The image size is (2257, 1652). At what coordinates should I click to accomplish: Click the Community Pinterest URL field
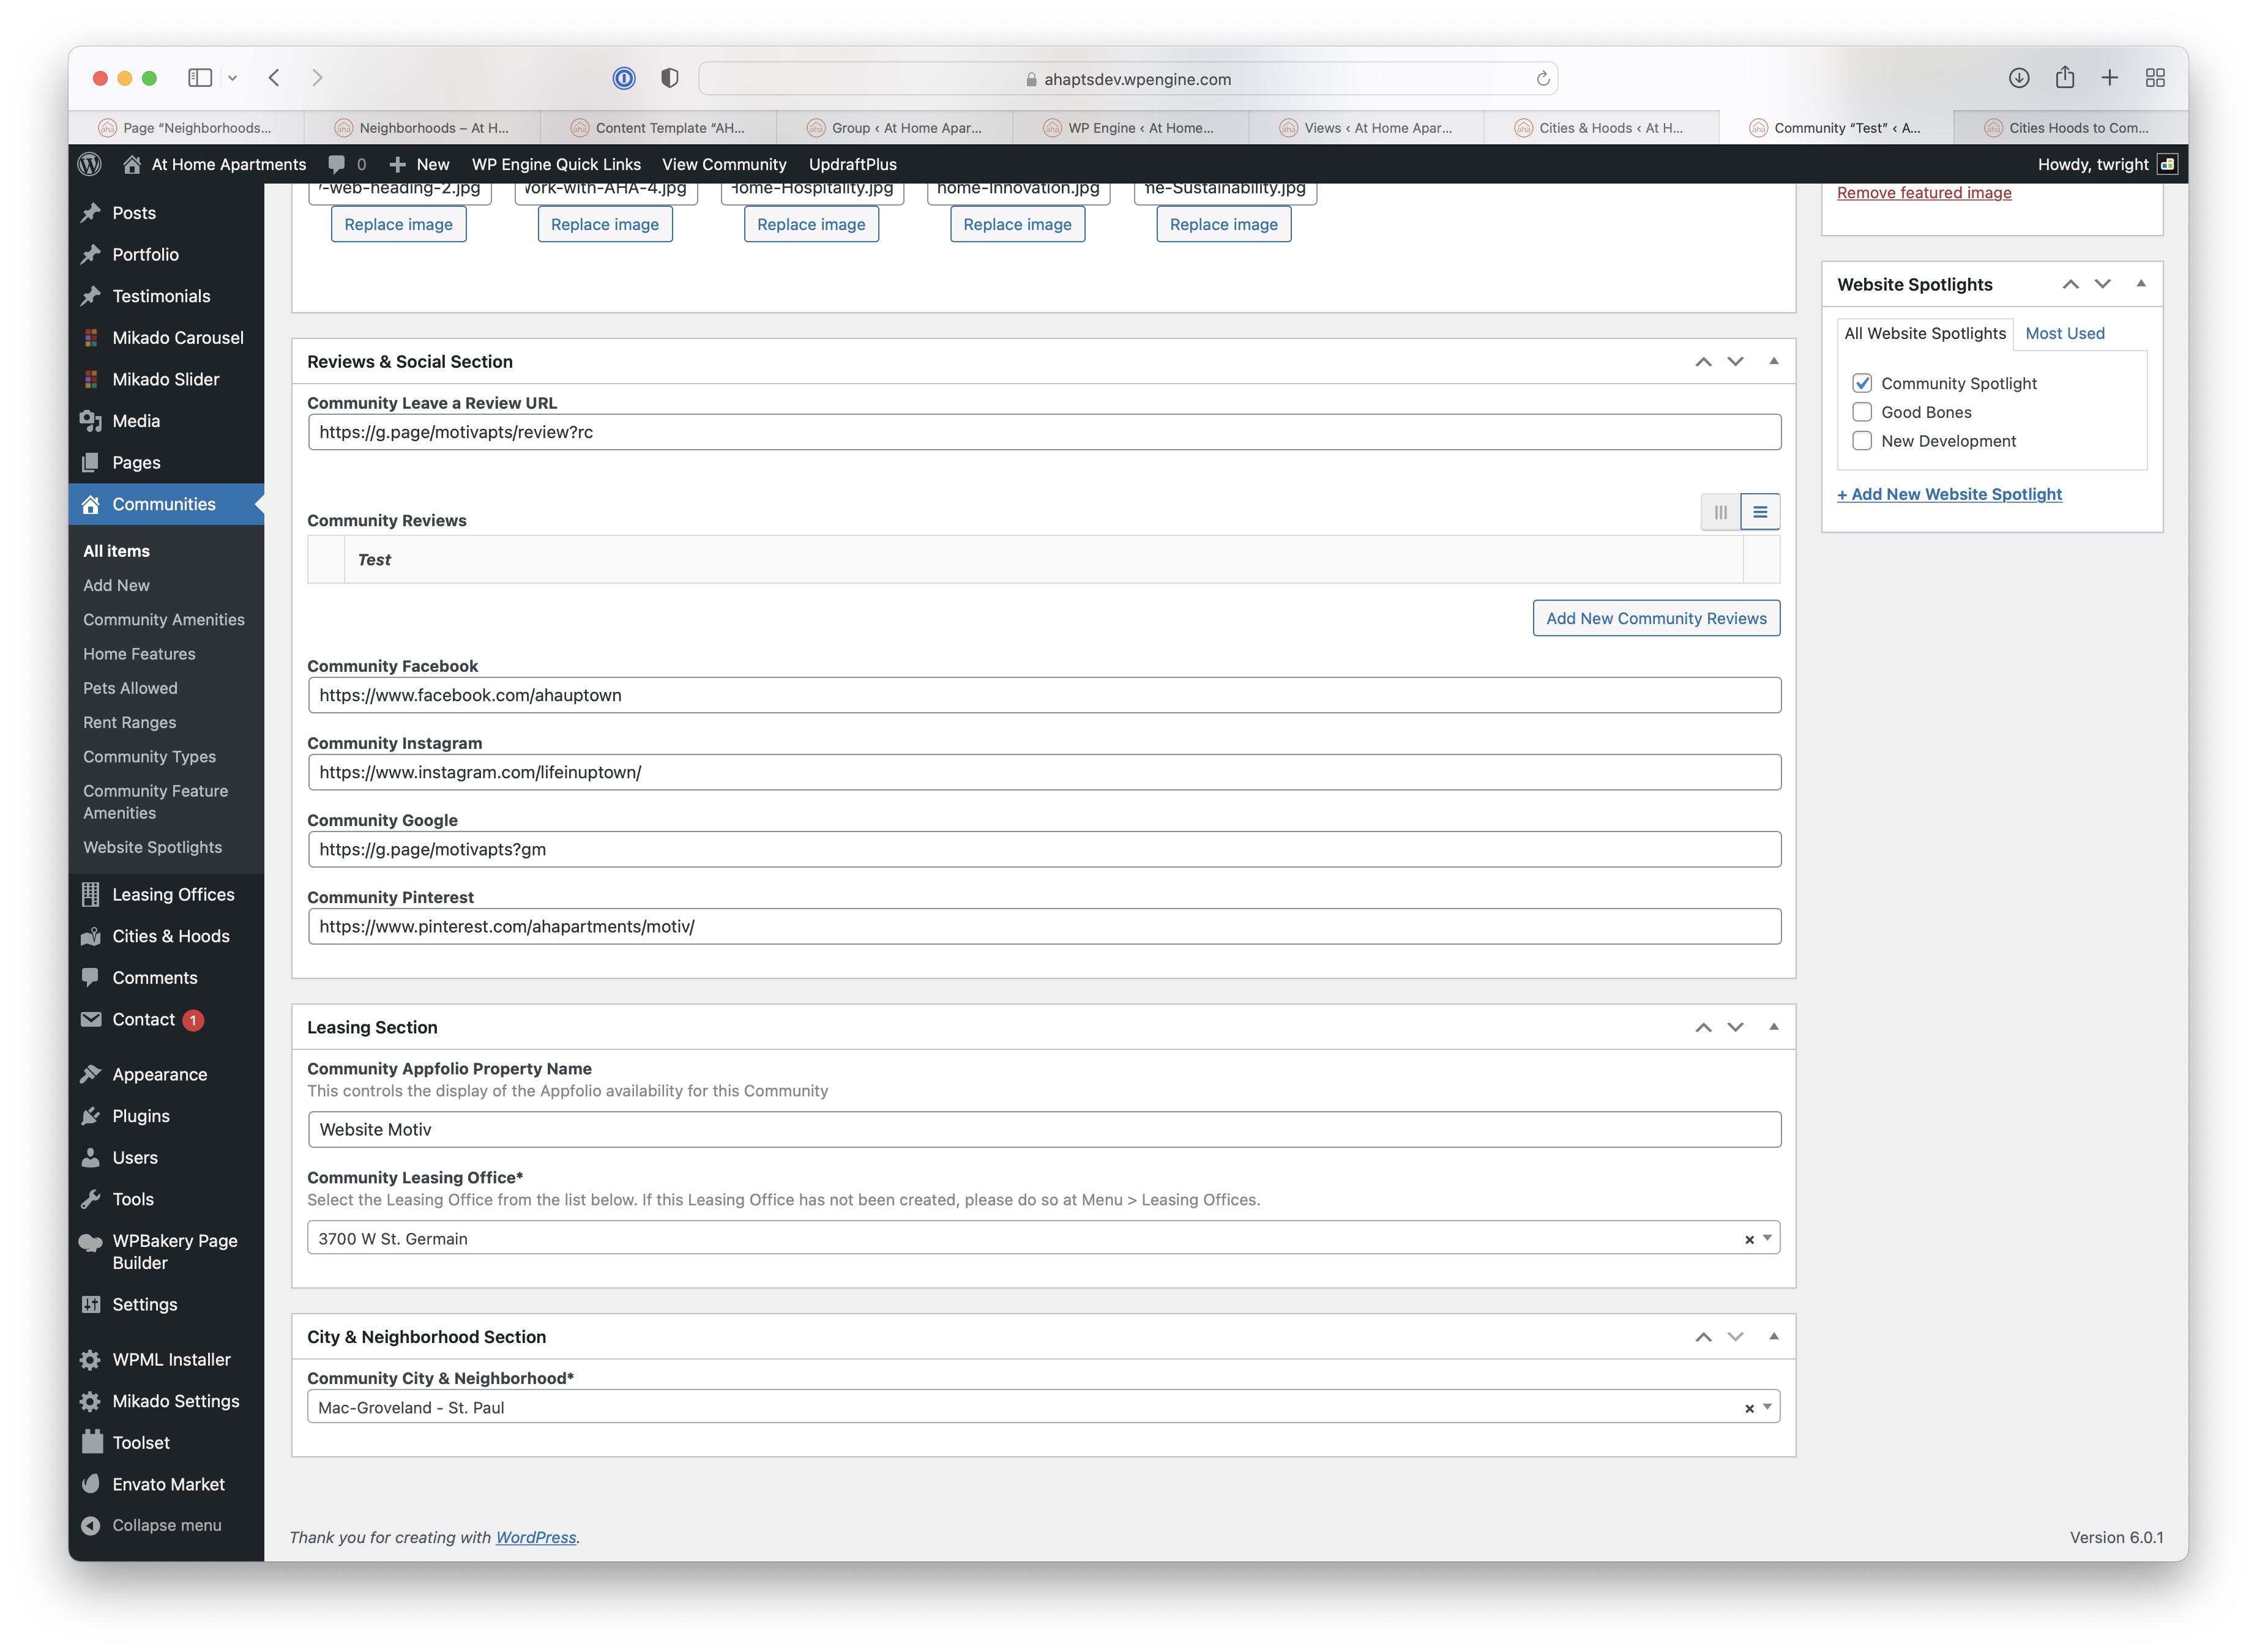coord(1044,927)
